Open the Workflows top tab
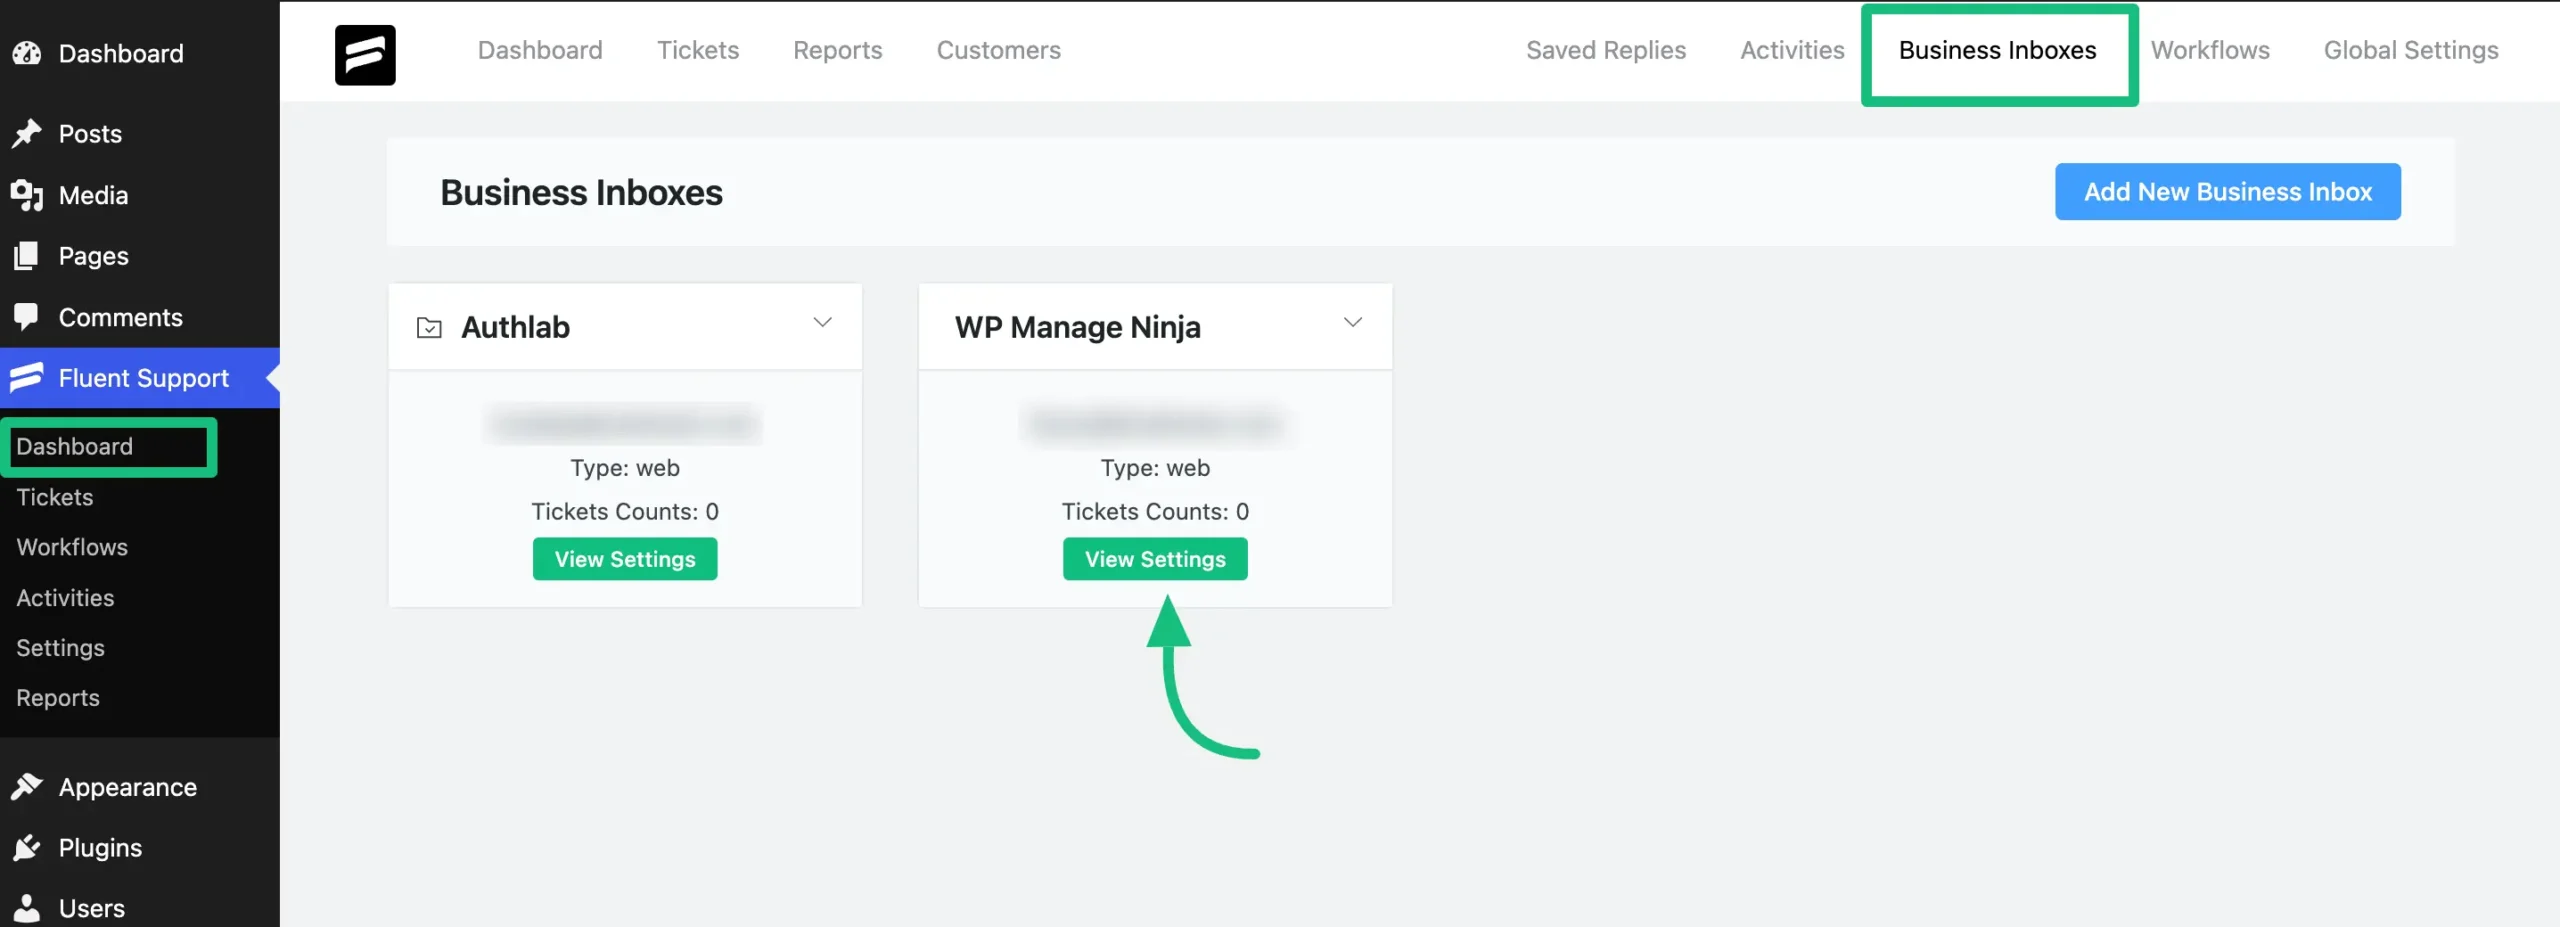Viewport: 2560px width, 927px height. [2210, 50]
